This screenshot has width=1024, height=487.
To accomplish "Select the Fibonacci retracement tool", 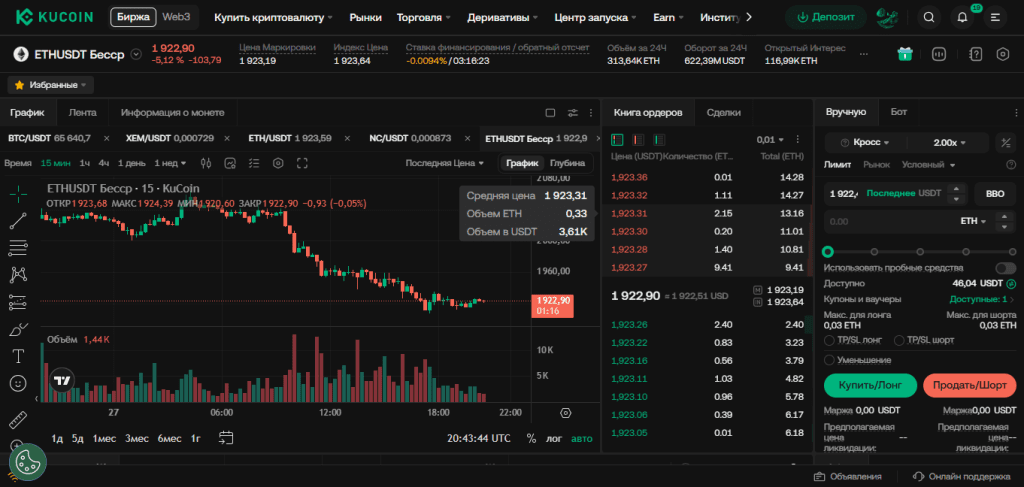I will click(18, 247).
